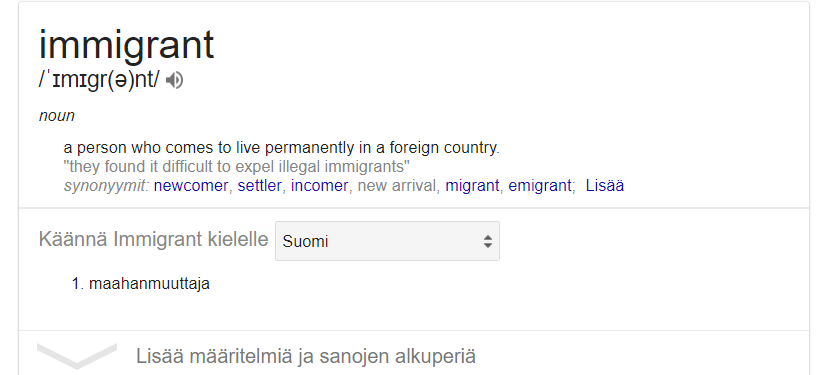Open the synonym link newcomer
Image resolution: width=820 pixels, height=375 pixels.
point(191,186)
